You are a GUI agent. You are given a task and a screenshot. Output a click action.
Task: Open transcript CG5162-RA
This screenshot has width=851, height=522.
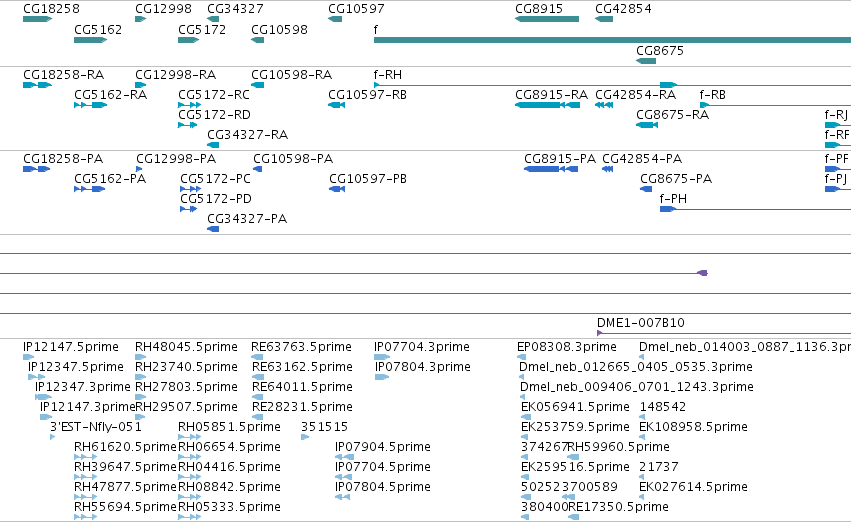(x=111, y=94)
